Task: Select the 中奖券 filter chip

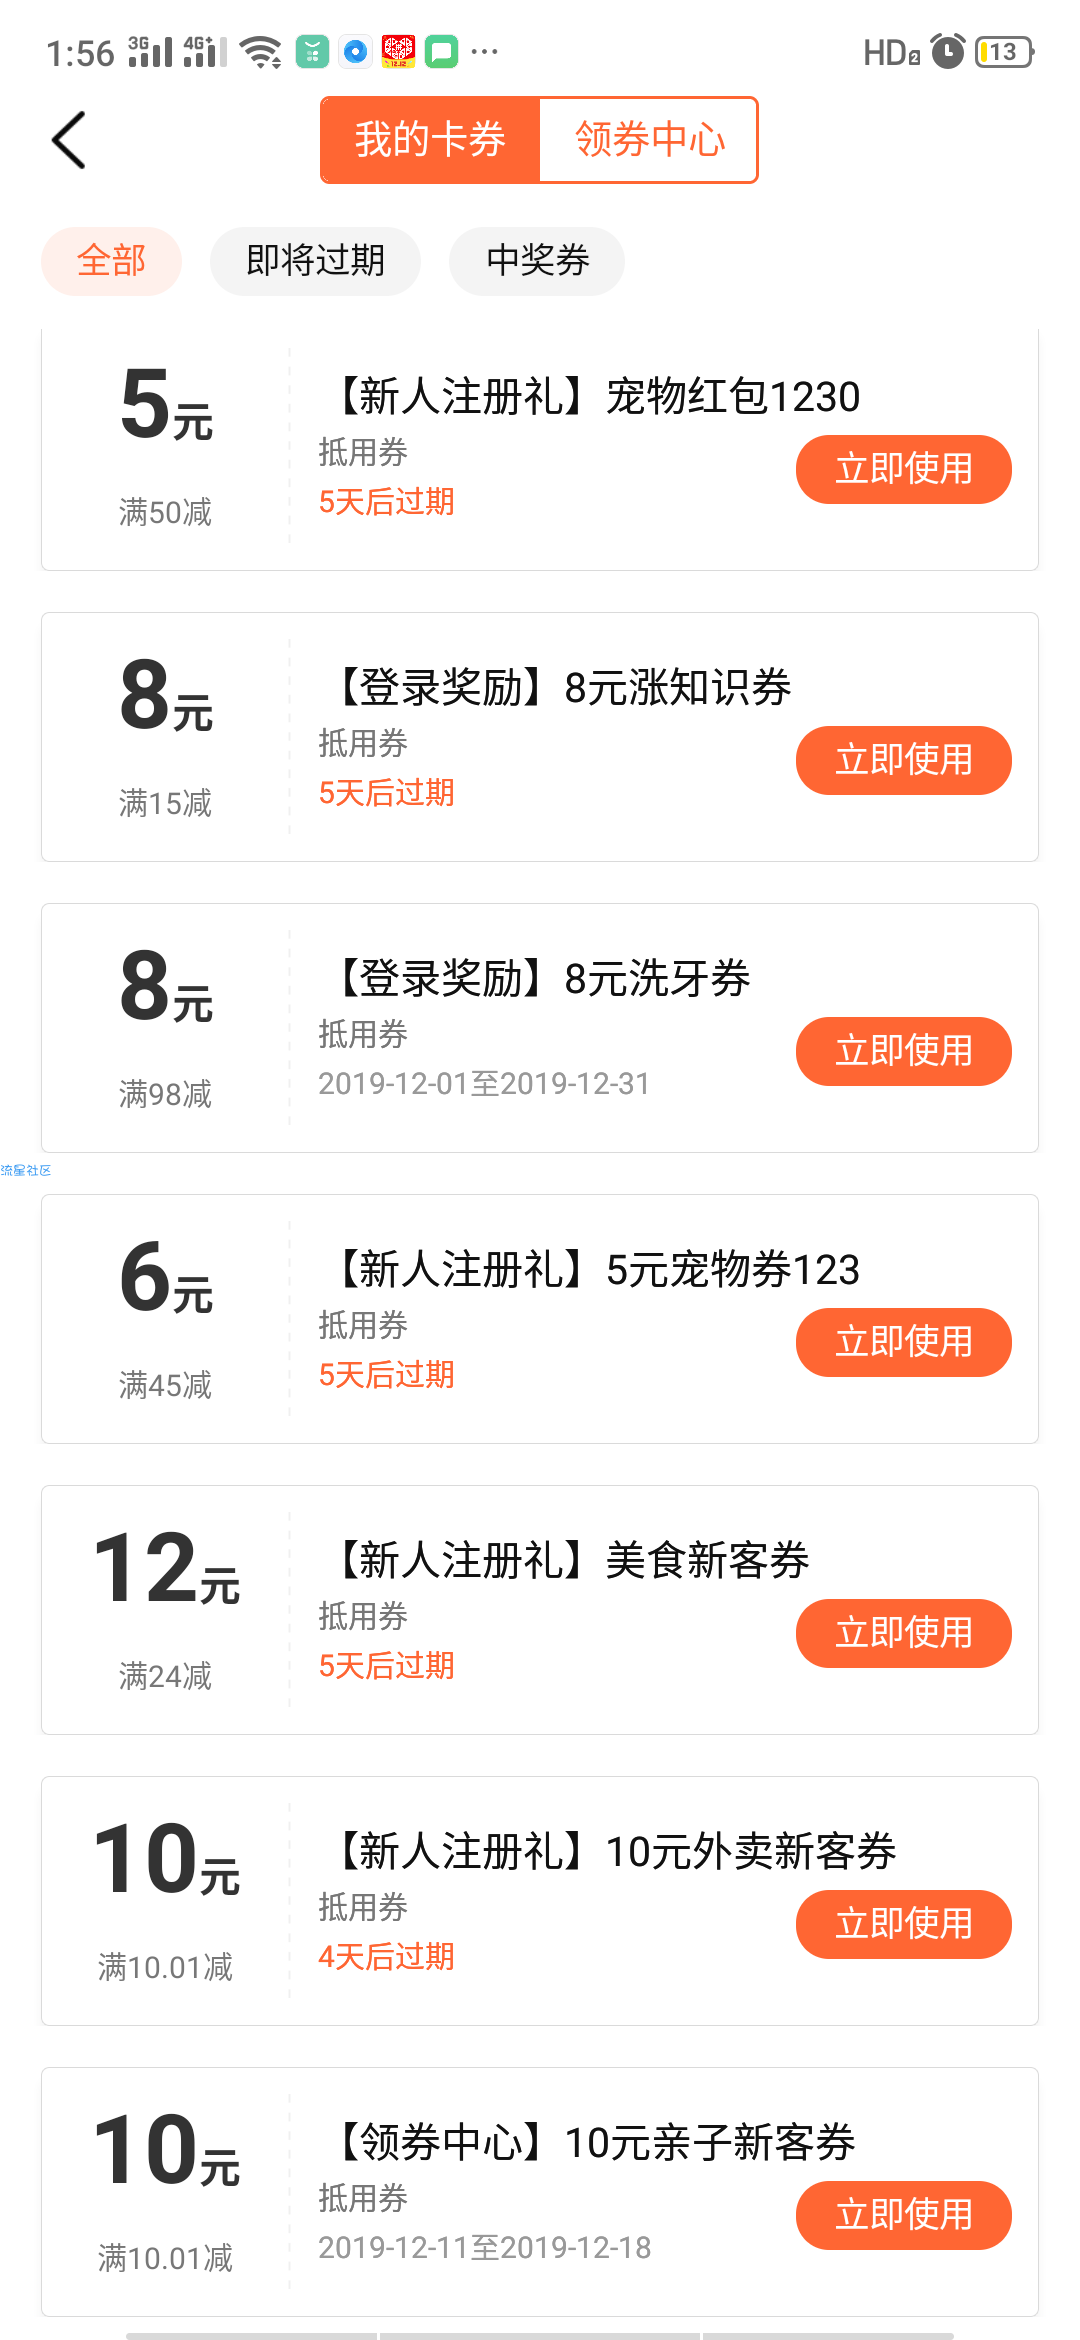Action: click(537, 261)
